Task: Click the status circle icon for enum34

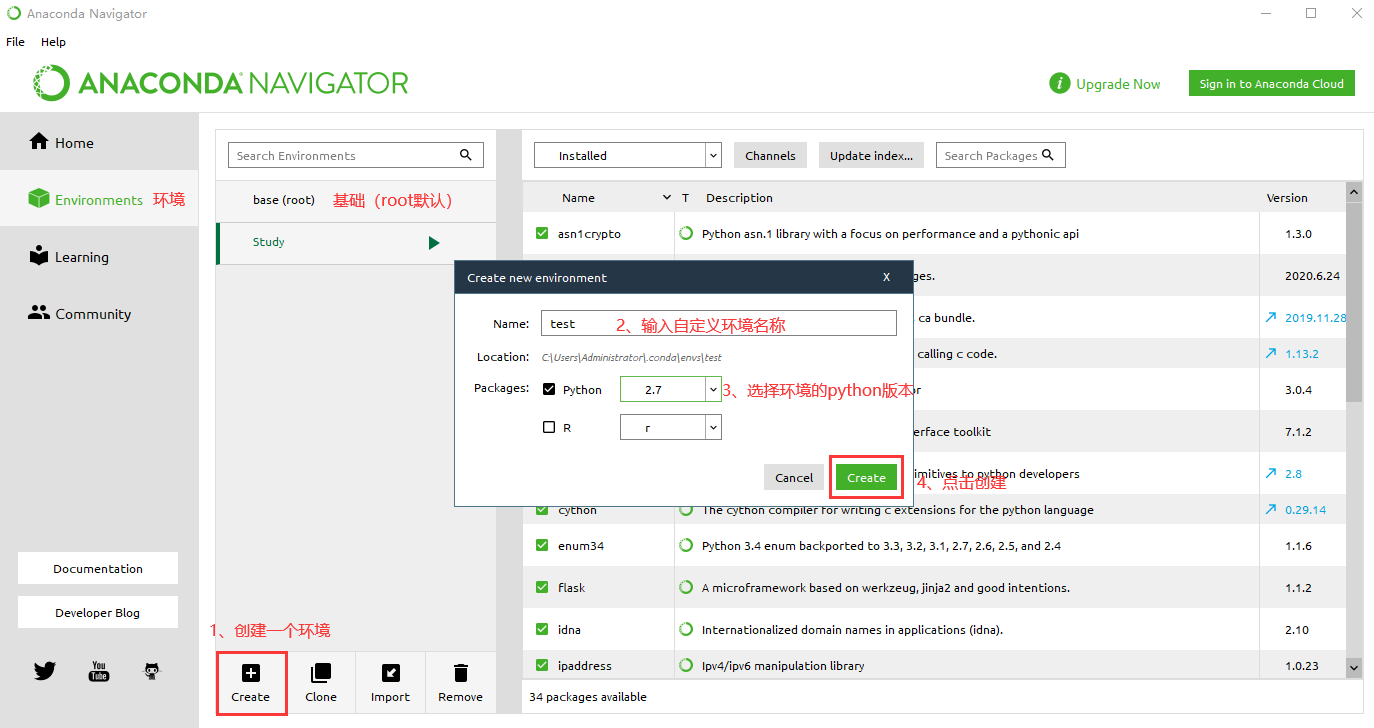Action: [x=686, y=545]
